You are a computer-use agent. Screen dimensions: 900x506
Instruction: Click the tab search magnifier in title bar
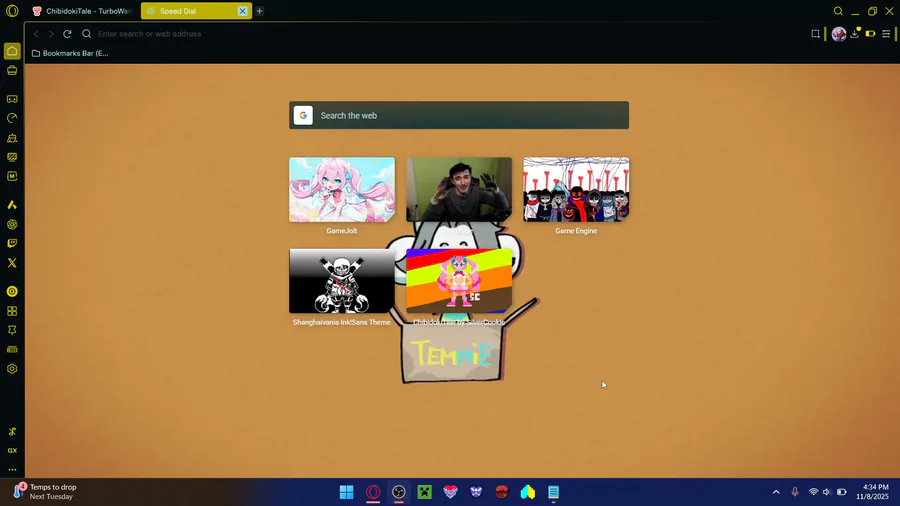(838, 11)
